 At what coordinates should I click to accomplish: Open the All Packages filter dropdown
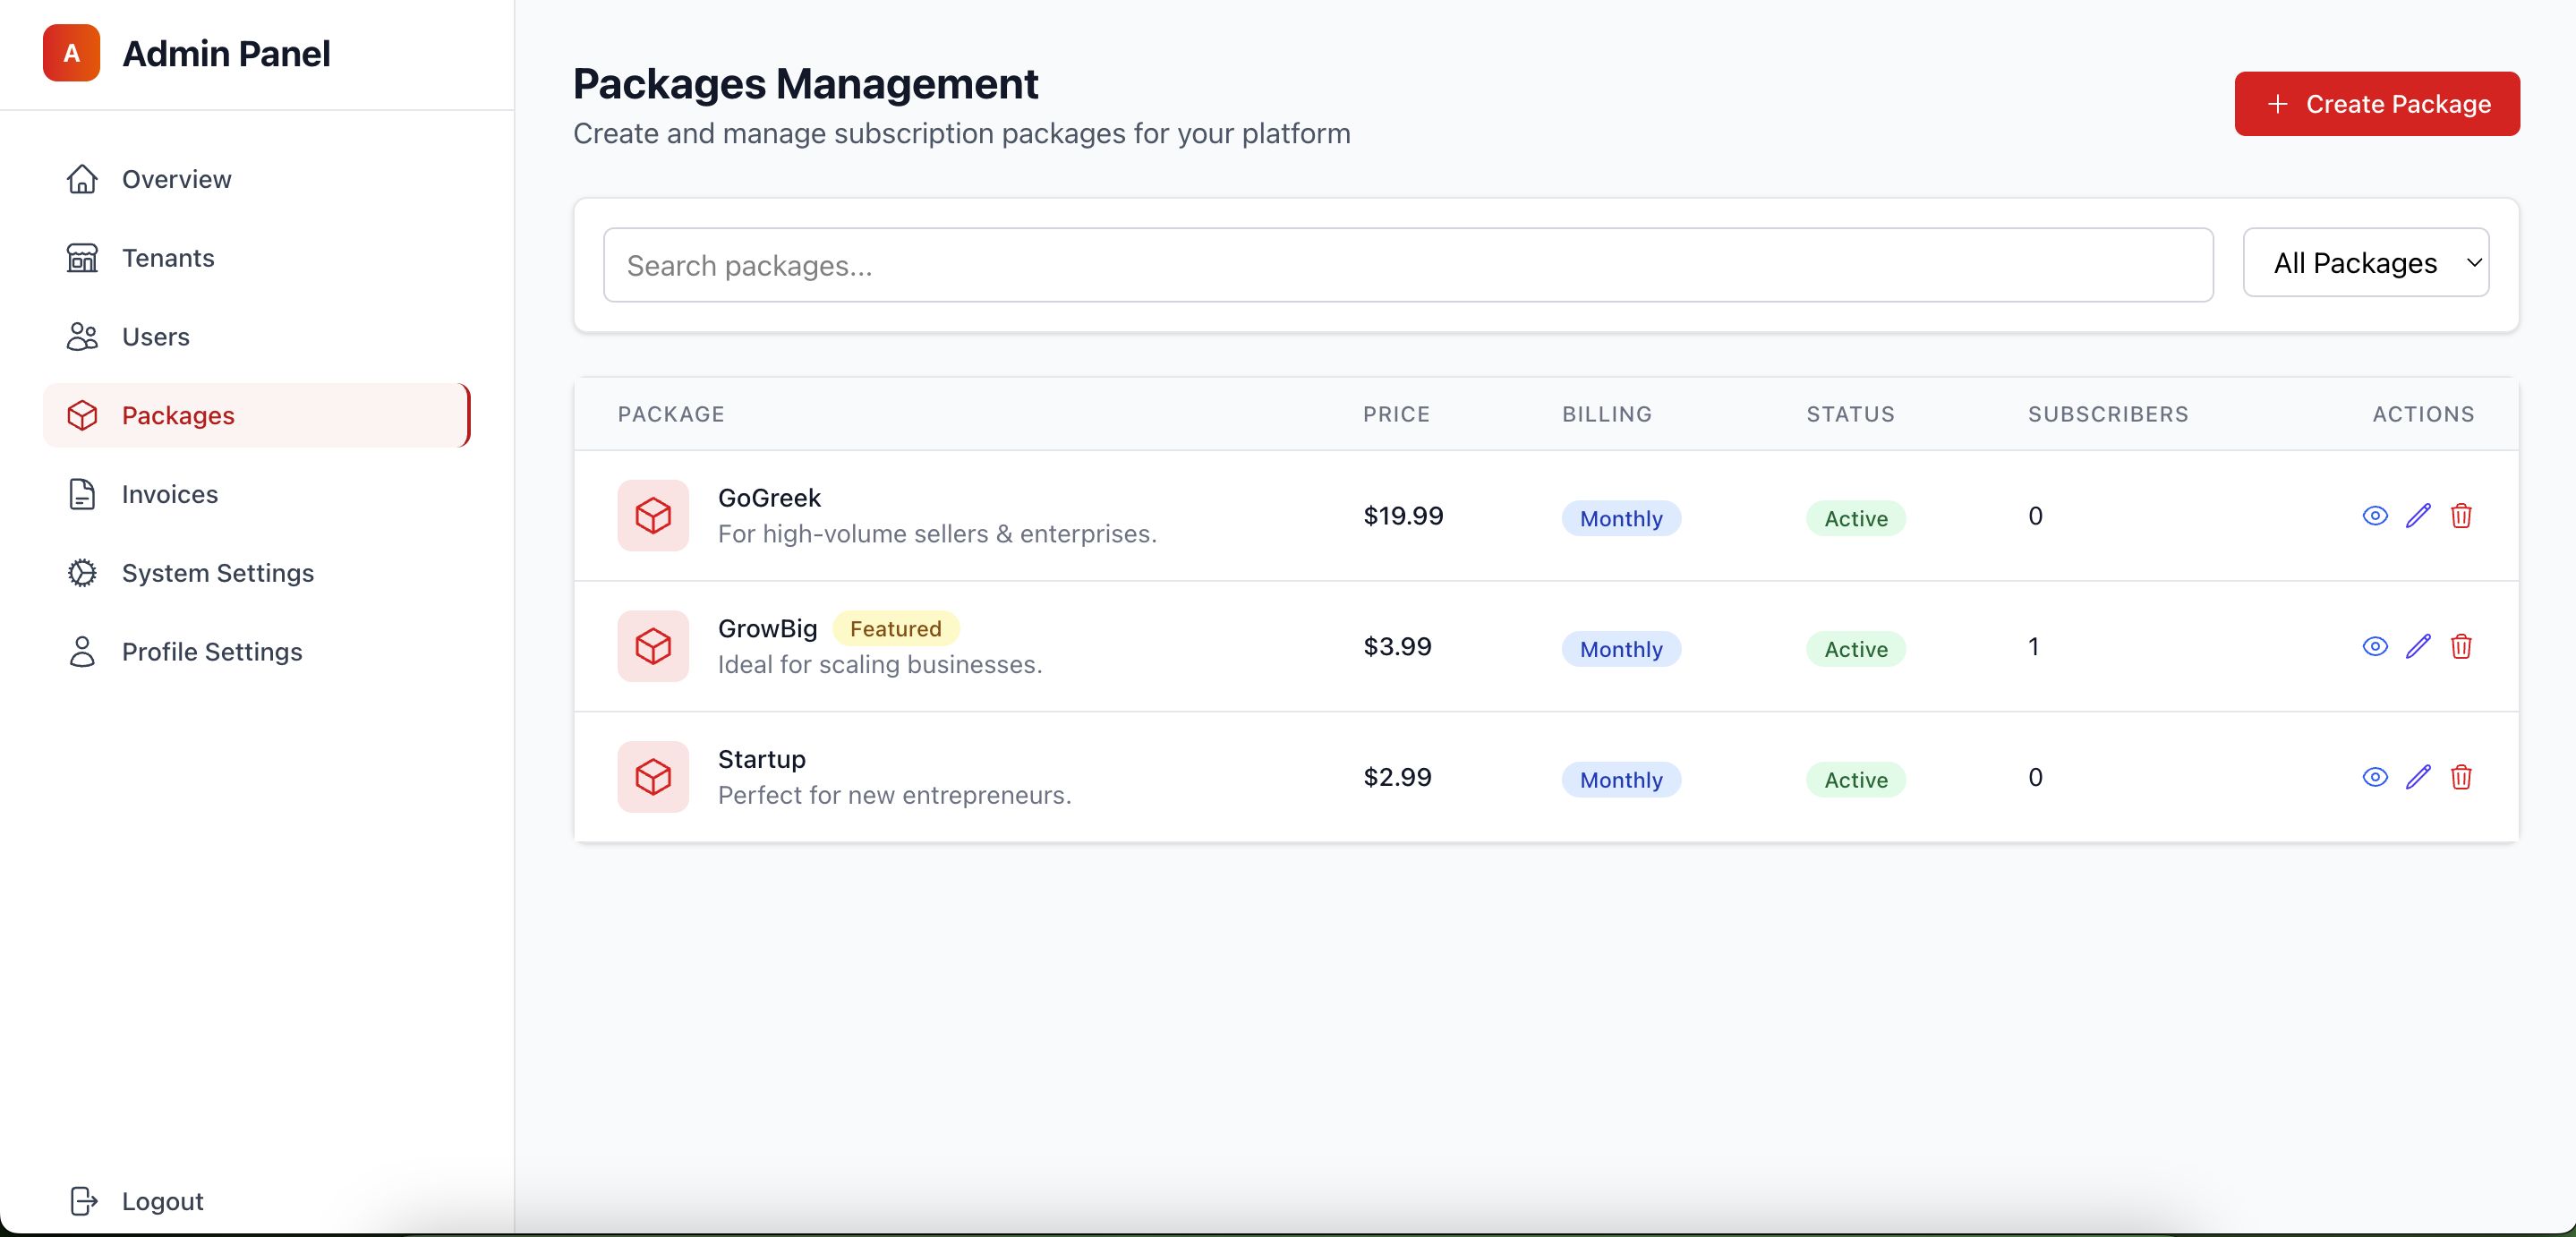tap(2365, 263)
